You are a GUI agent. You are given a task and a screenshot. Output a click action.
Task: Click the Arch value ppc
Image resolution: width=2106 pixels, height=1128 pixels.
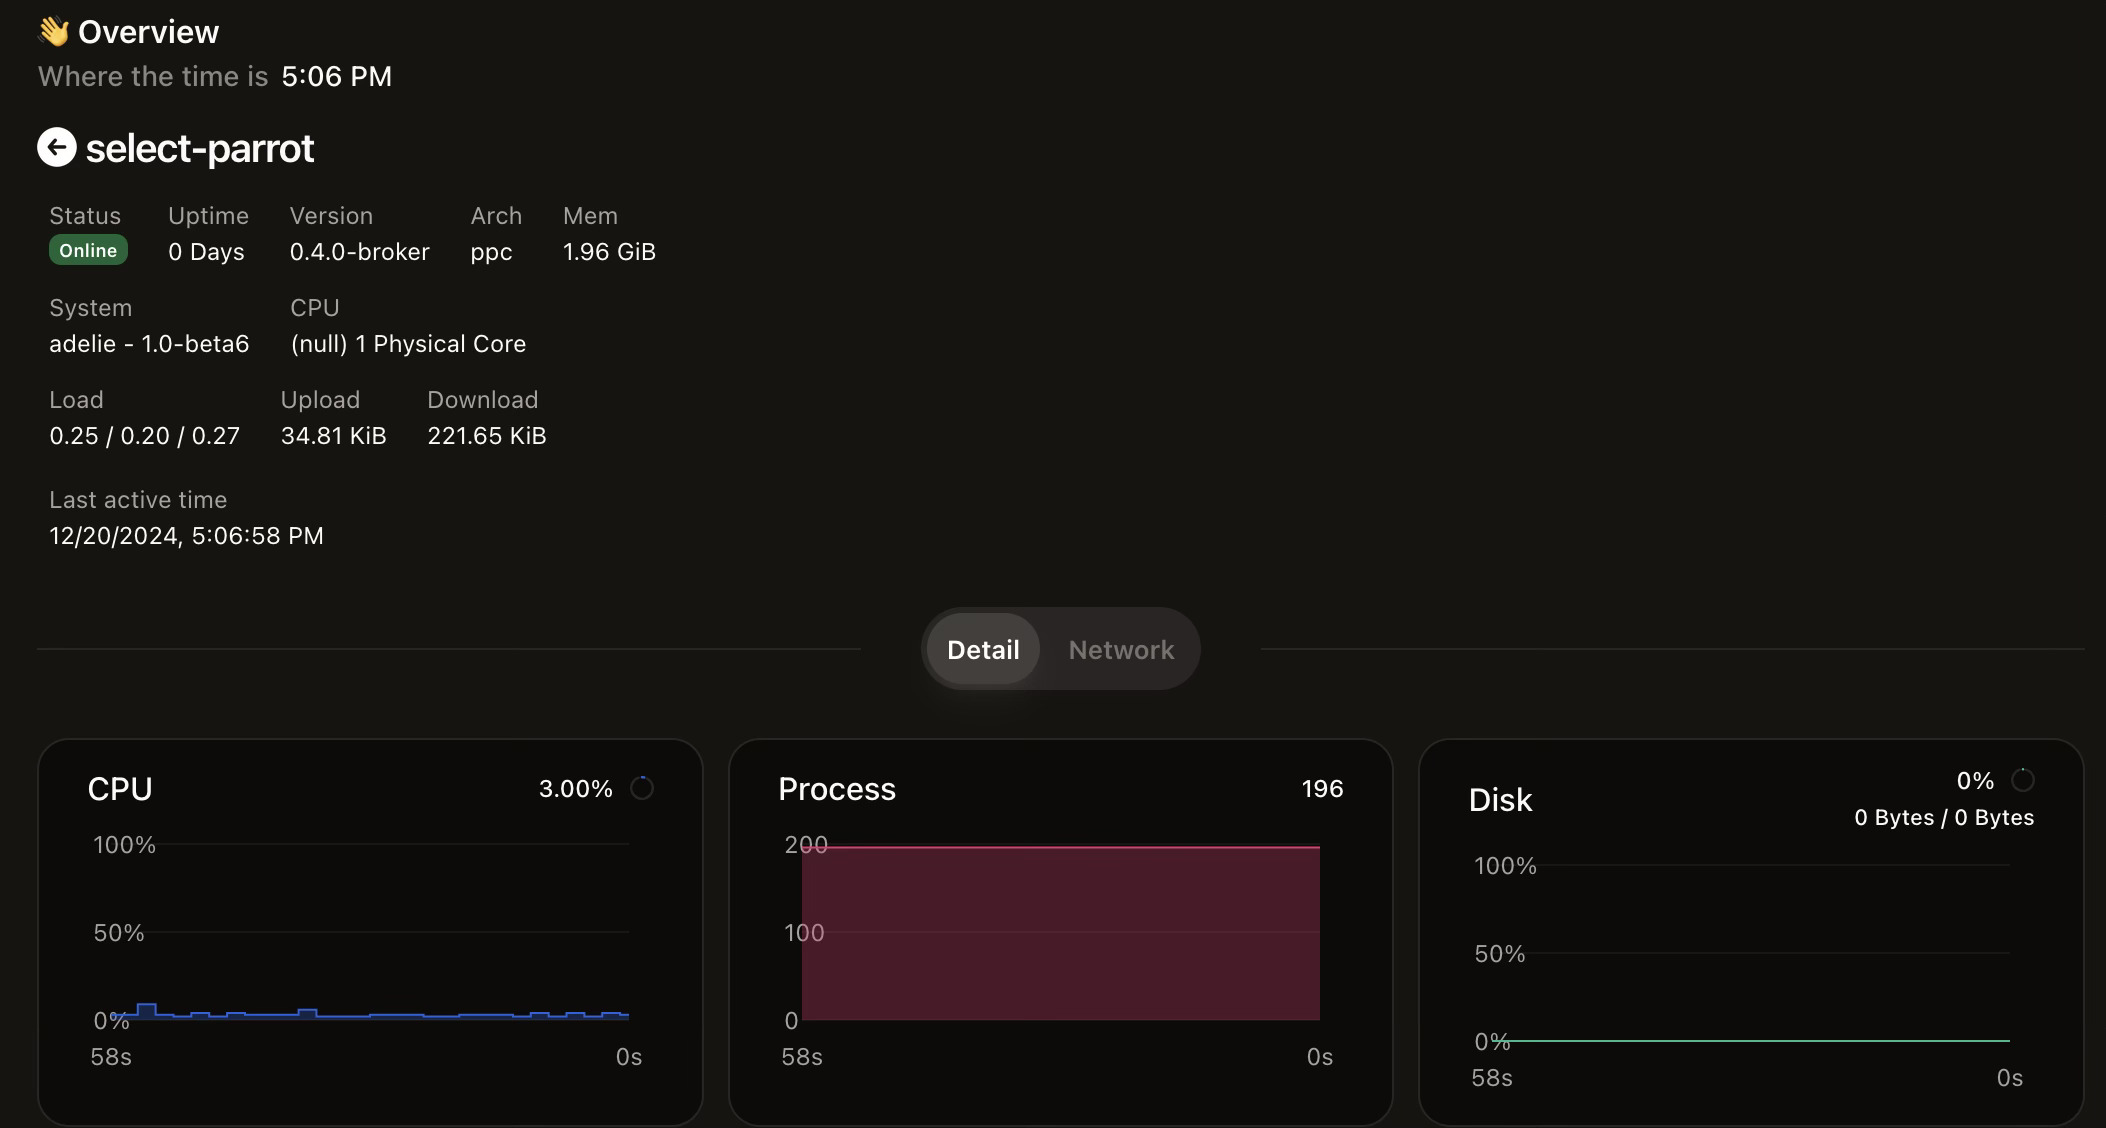pos(491,253)
